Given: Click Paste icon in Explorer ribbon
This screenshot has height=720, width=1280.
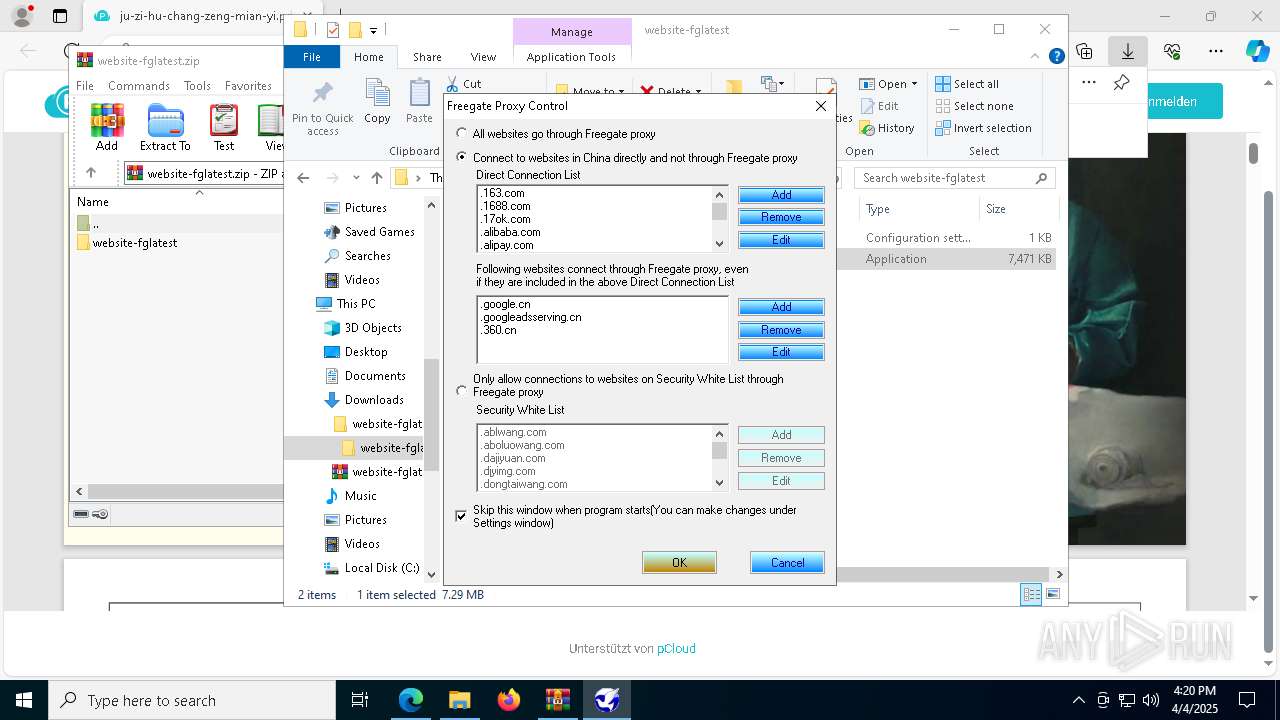Looking at the screenshot, I should pyautogui.click(x=419, y=102).
